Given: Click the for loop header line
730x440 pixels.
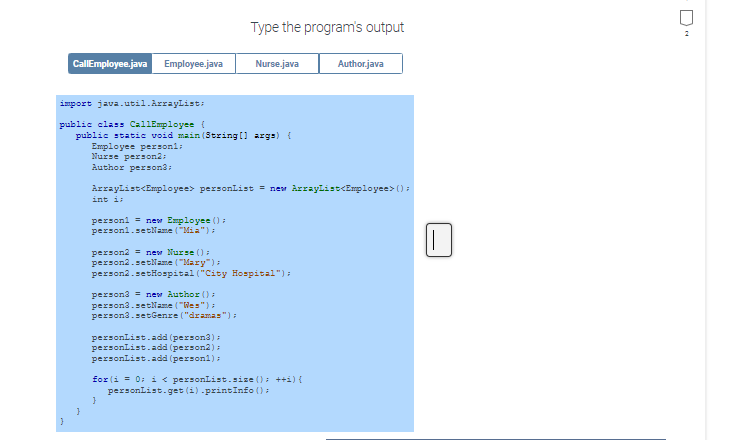Looking at the screenshot, I should (x=197, y=379).
